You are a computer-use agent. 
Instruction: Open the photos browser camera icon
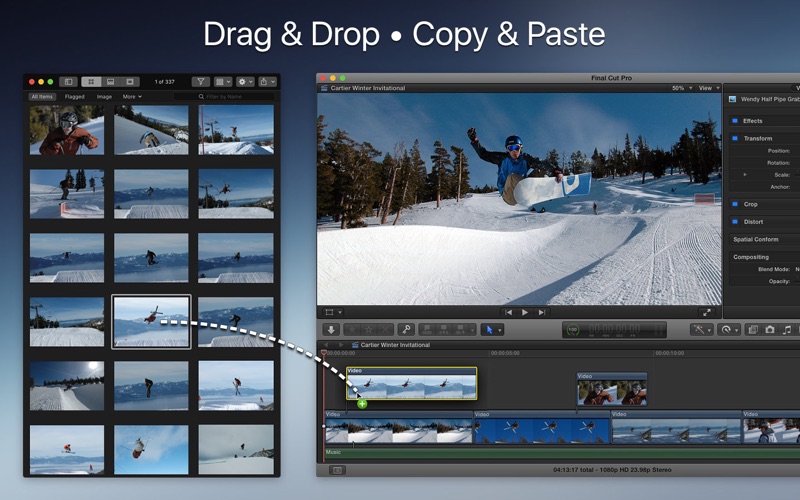pyautogui.click(x=769, y=329)
